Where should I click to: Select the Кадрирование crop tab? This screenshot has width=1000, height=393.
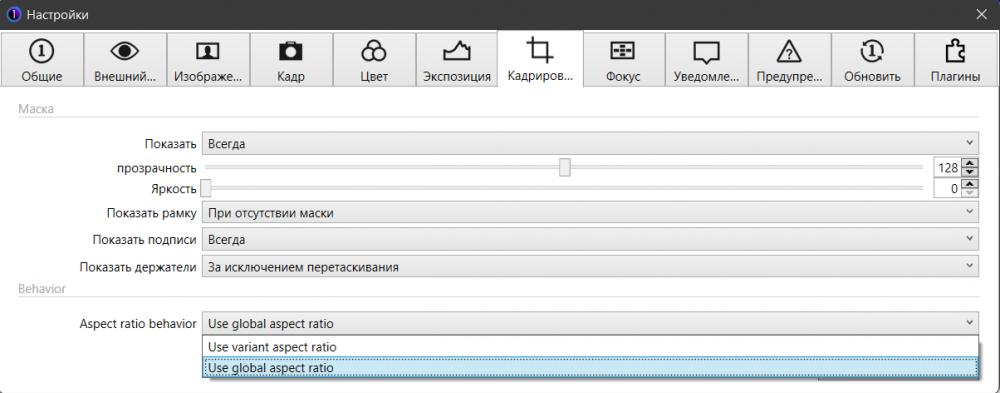(x=540, y=58)
